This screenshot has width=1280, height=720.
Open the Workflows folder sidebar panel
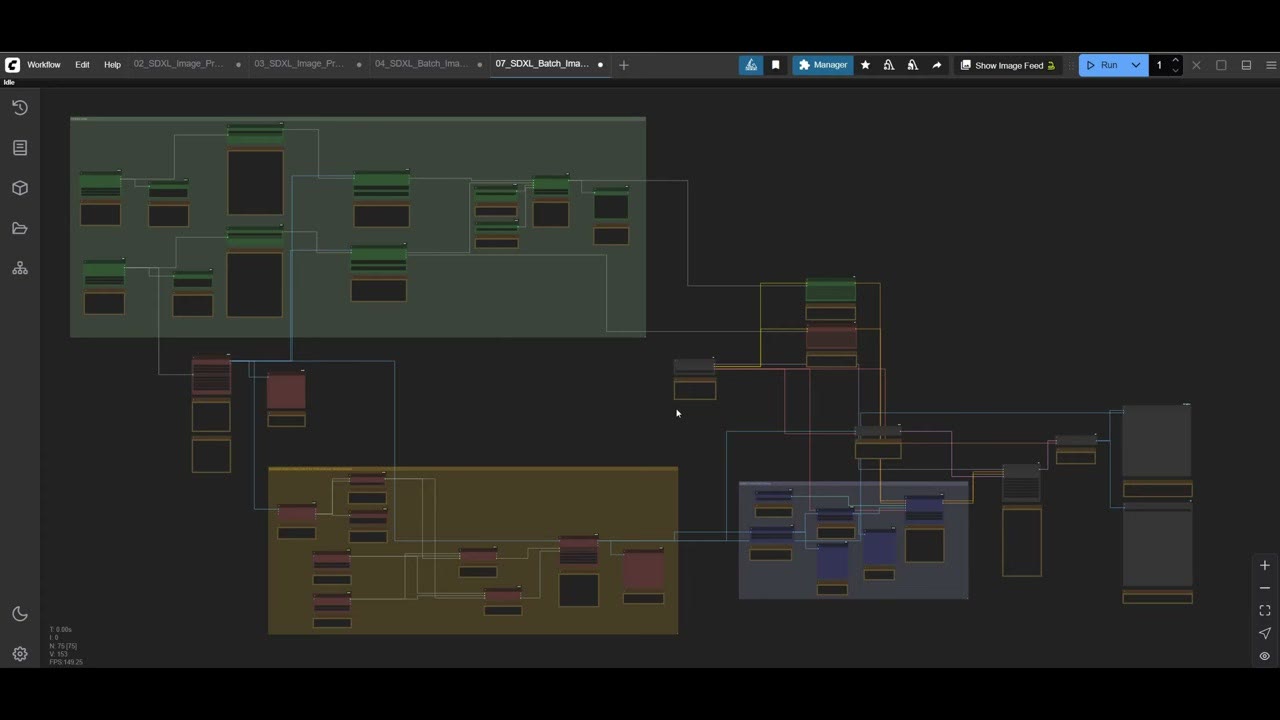20,228
